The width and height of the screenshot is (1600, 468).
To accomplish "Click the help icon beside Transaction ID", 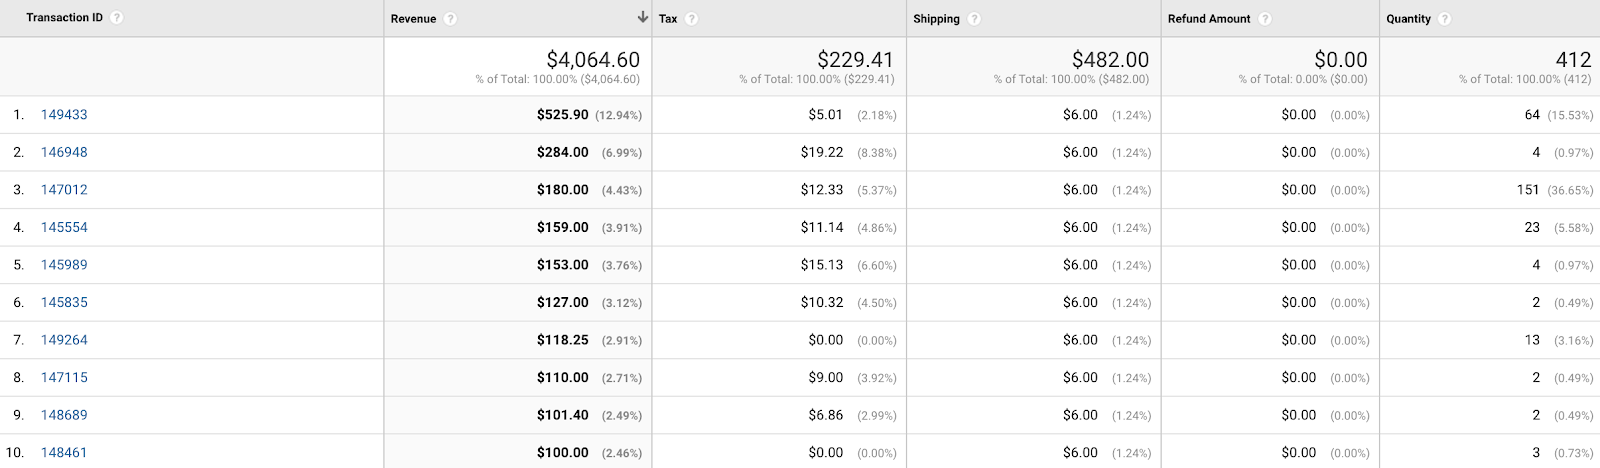I will (x=117, y=18).
